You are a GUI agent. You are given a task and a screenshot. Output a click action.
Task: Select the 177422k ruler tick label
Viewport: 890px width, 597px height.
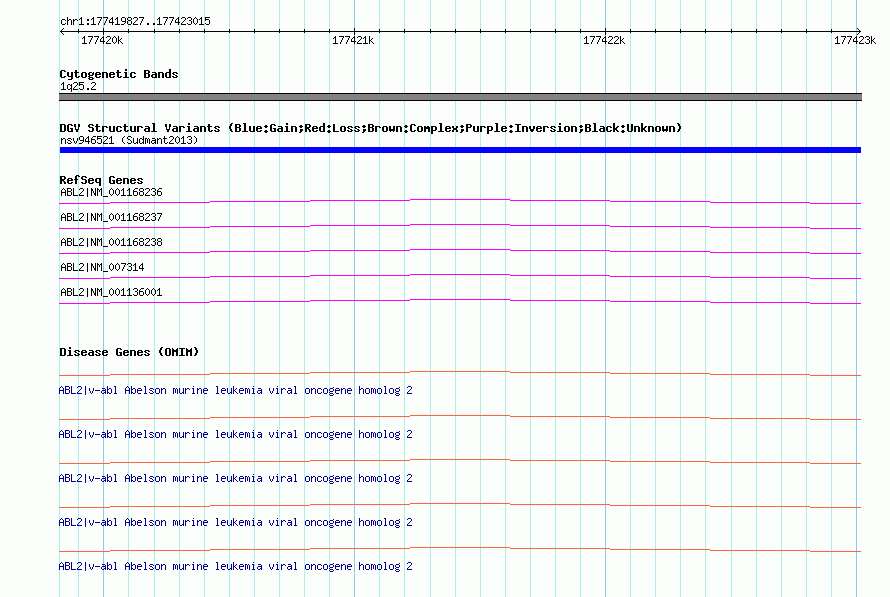point(604,40)
